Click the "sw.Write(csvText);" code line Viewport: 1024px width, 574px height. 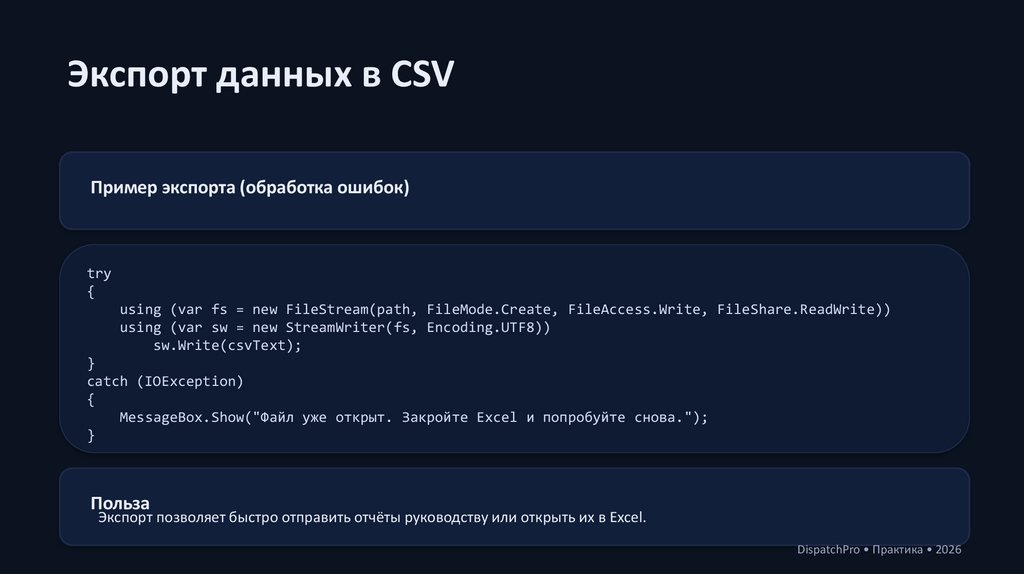click(226, 345)
